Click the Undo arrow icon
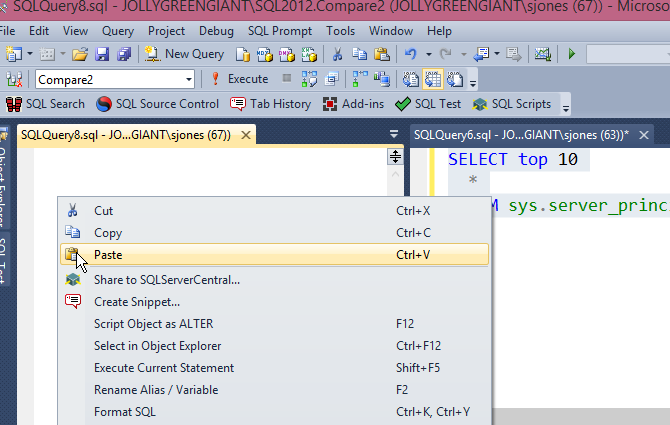This screenshot has width=670, height=425. pos(411,54)
